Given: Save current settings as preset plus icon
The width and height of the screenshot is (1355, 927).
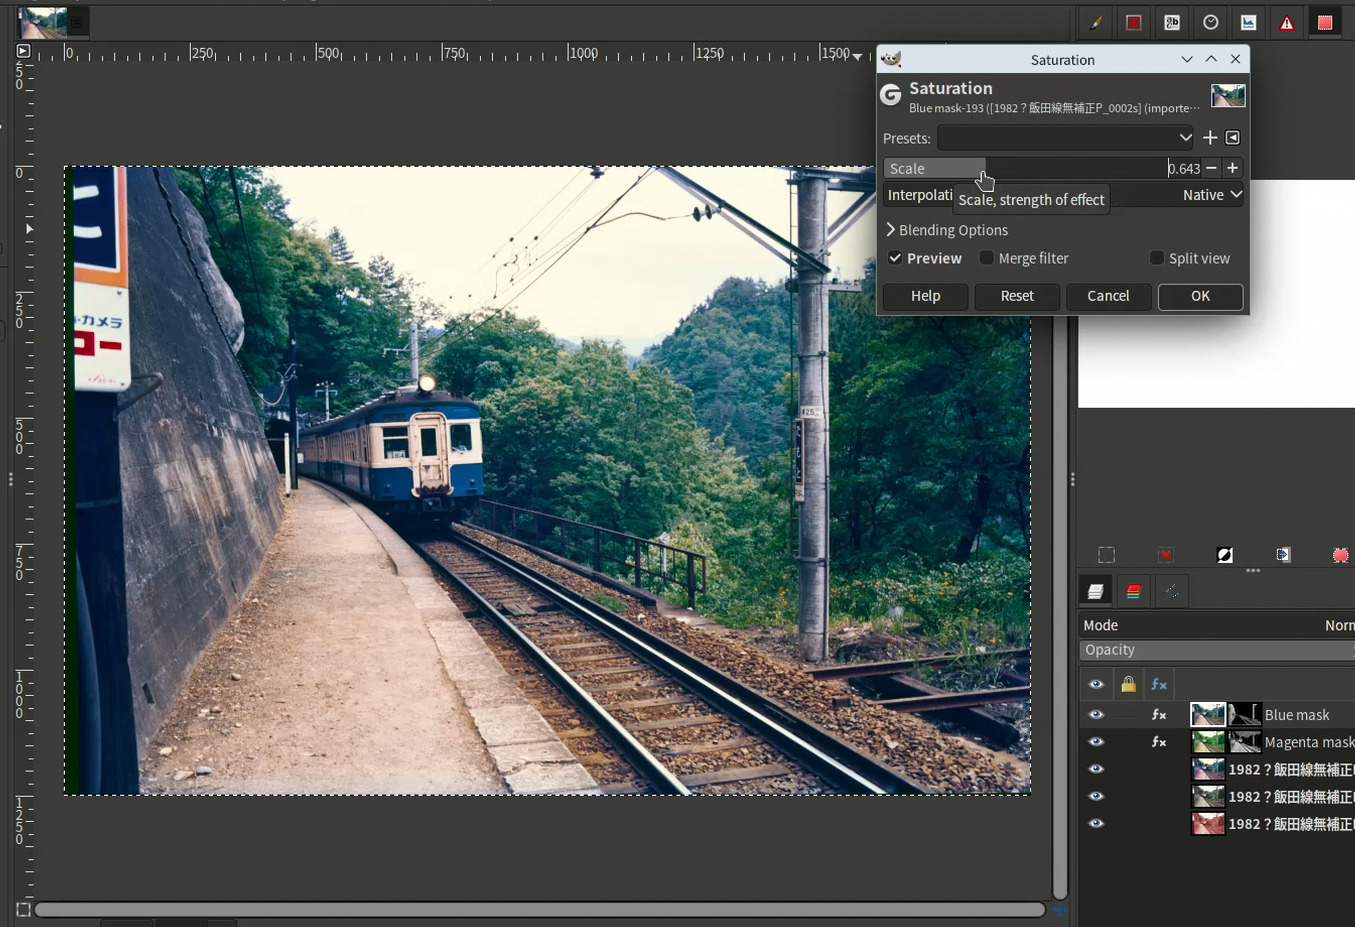Looking at the screenshot, I should click(x=1210, y=138).
